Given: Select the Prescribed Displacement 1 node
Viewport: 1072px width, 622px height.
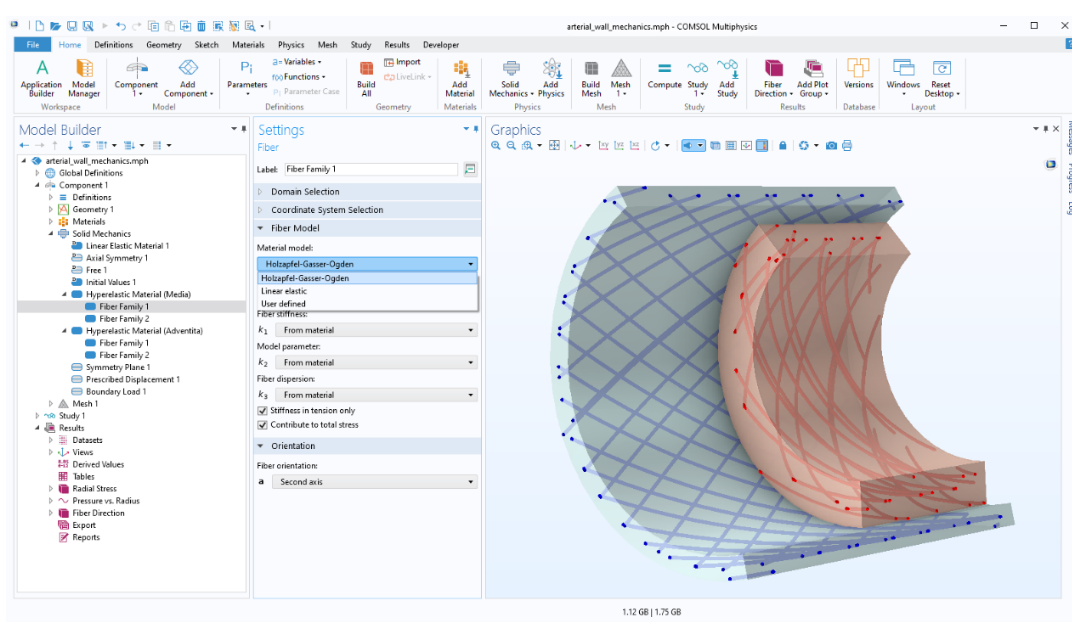Looking at the screenshot, I should coord(133,379).
